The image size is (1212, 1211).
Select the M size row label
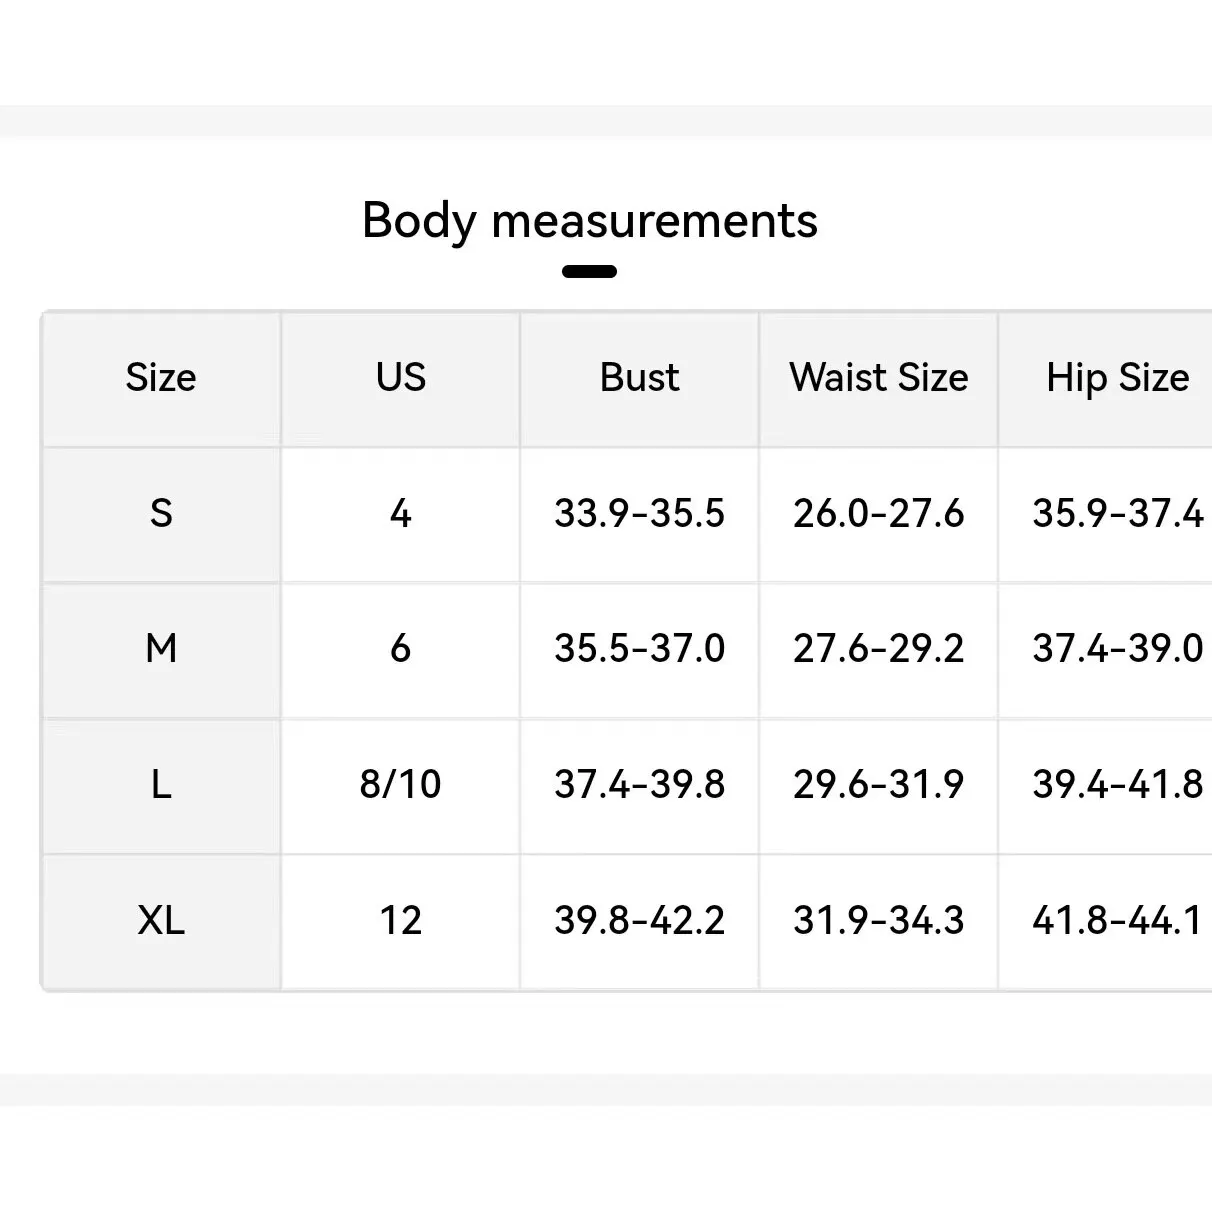coord(161,649)
